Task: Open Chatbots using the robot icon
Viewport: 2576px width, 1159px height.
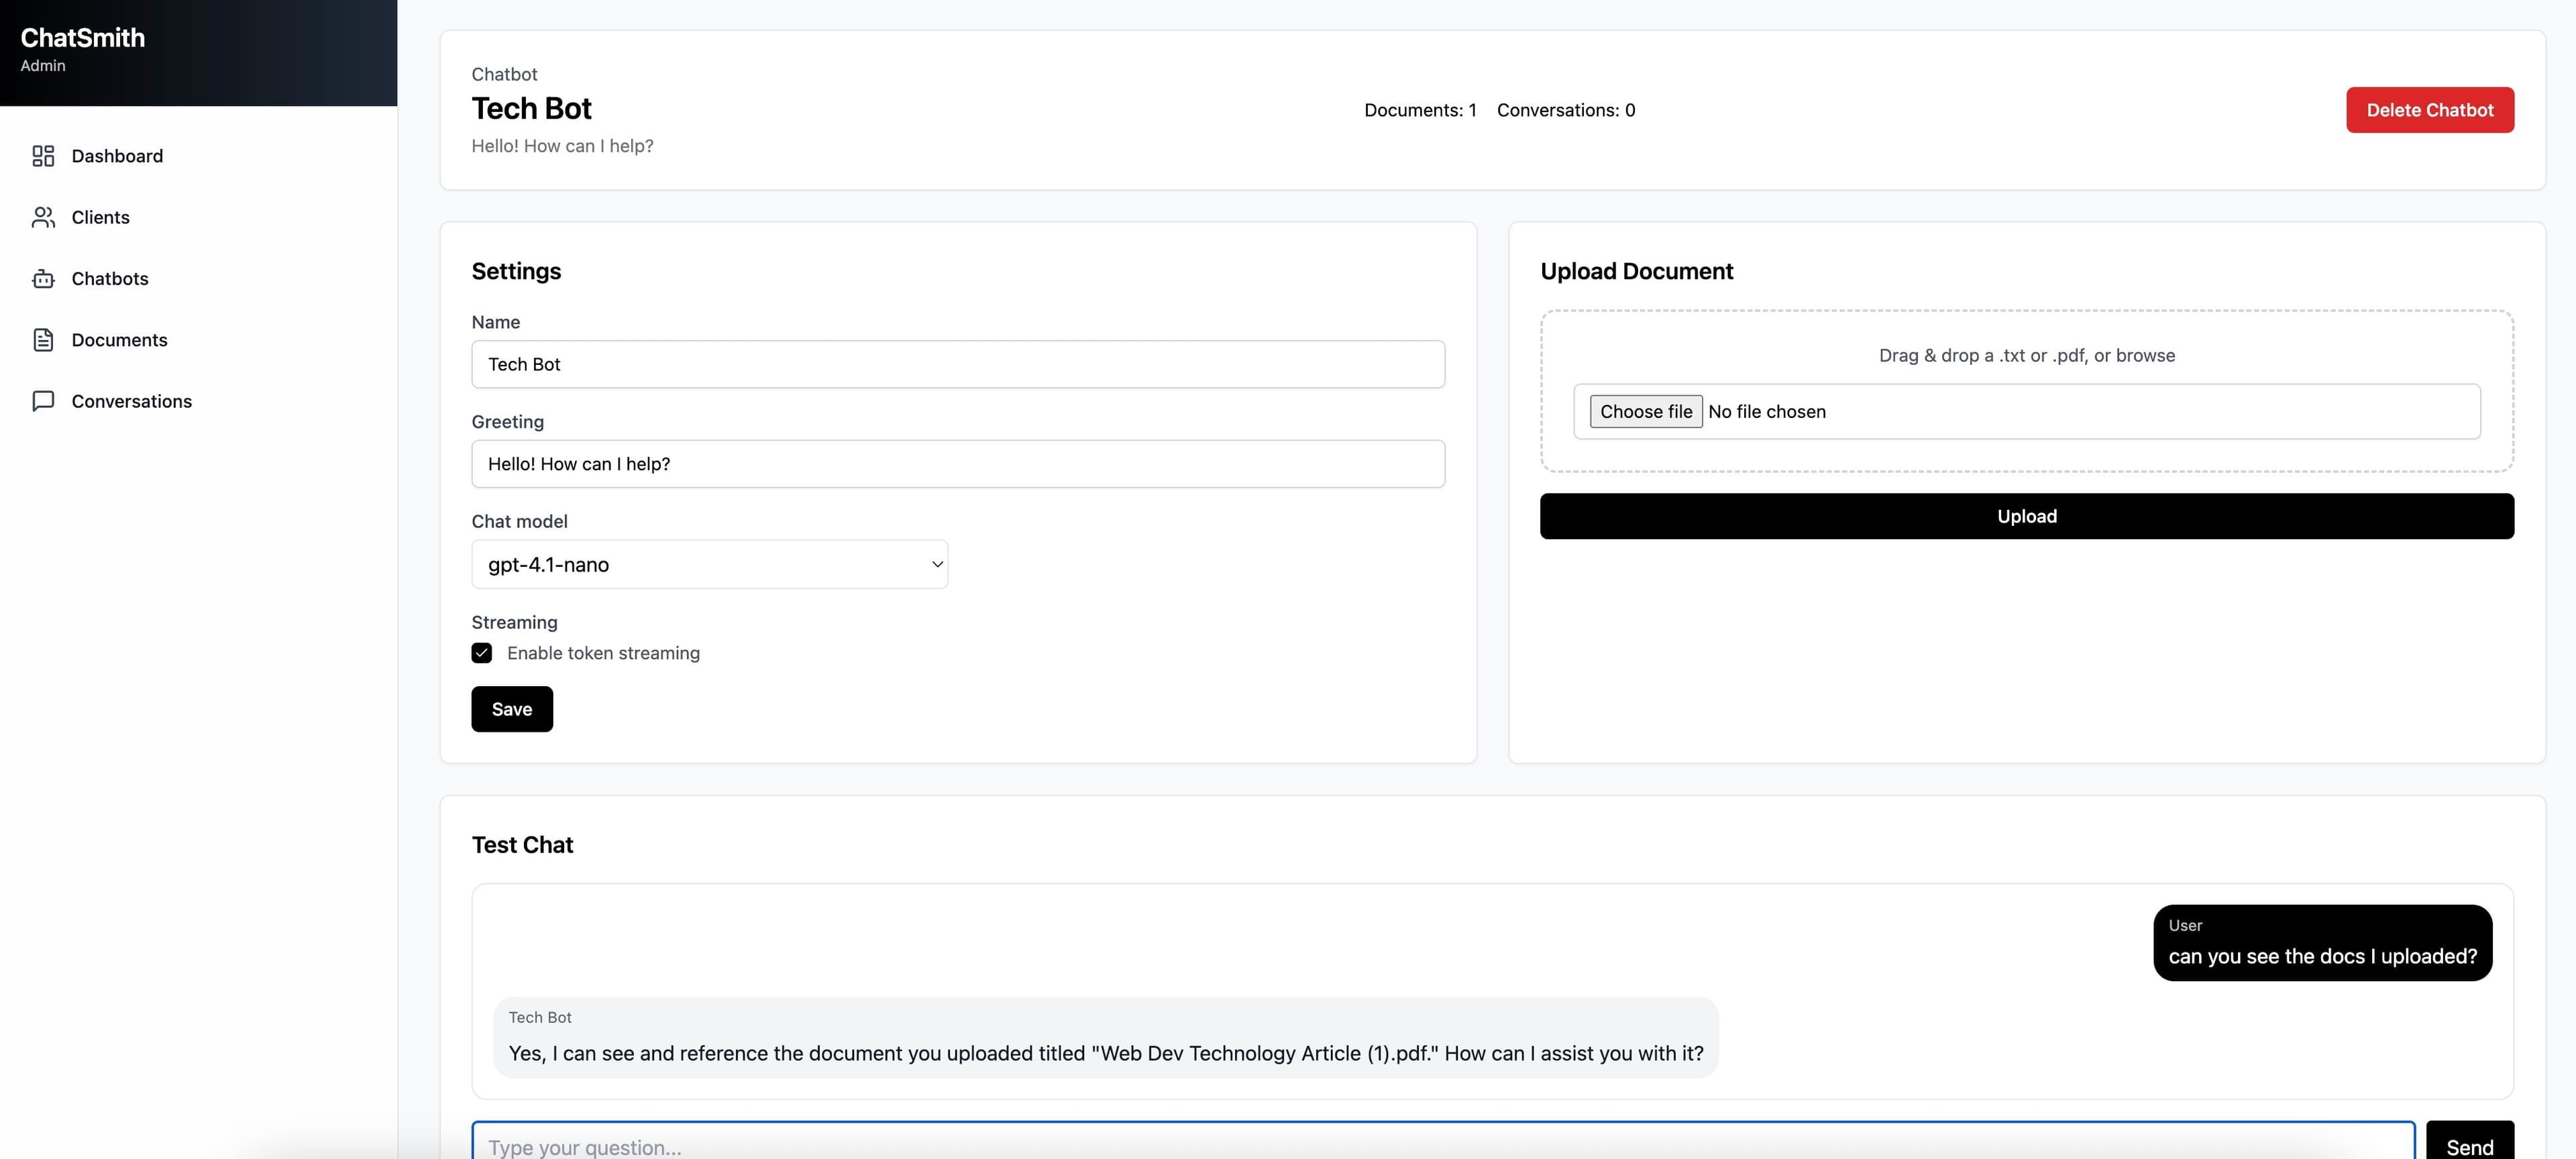Action: 42,278
